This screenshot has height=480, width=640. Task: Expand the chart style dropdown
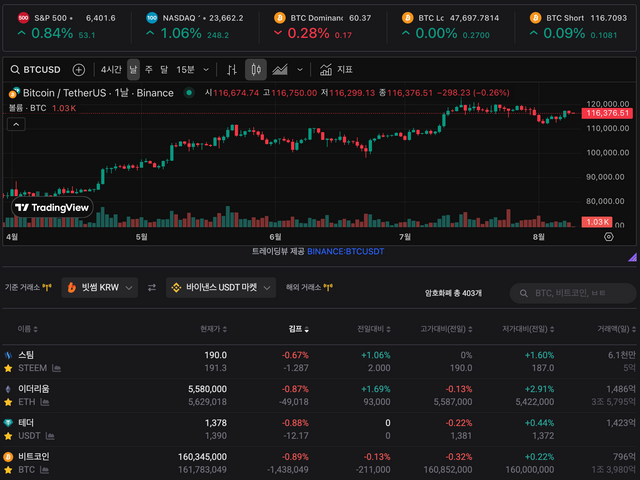click(x=300, y=70)
